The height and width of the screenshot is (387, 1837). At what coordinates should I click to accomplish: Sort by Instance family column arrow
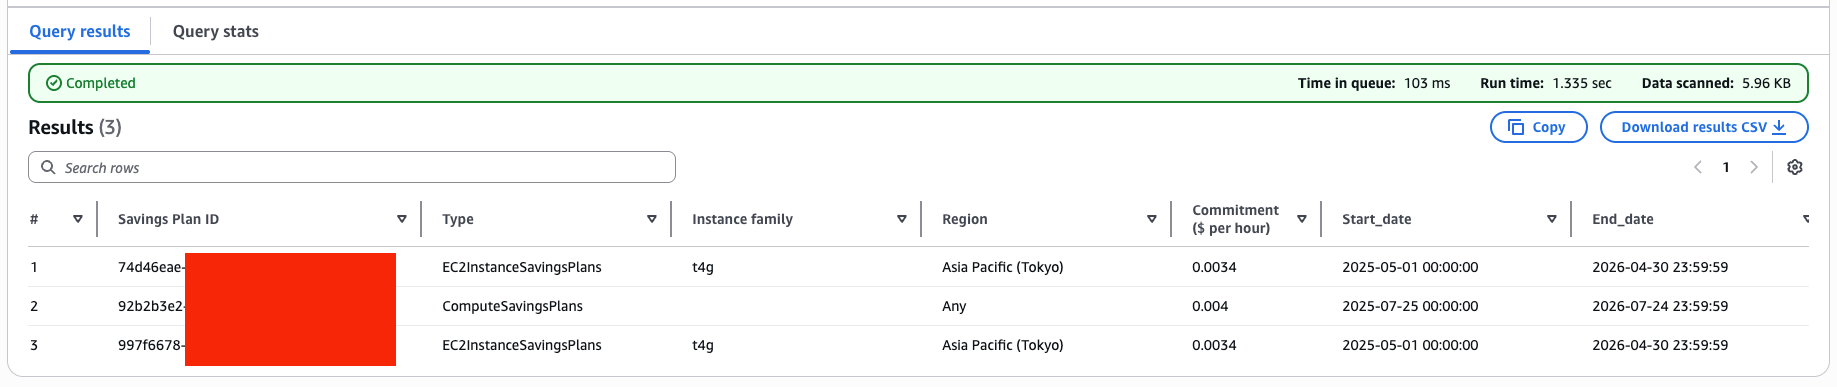[902, 219]
